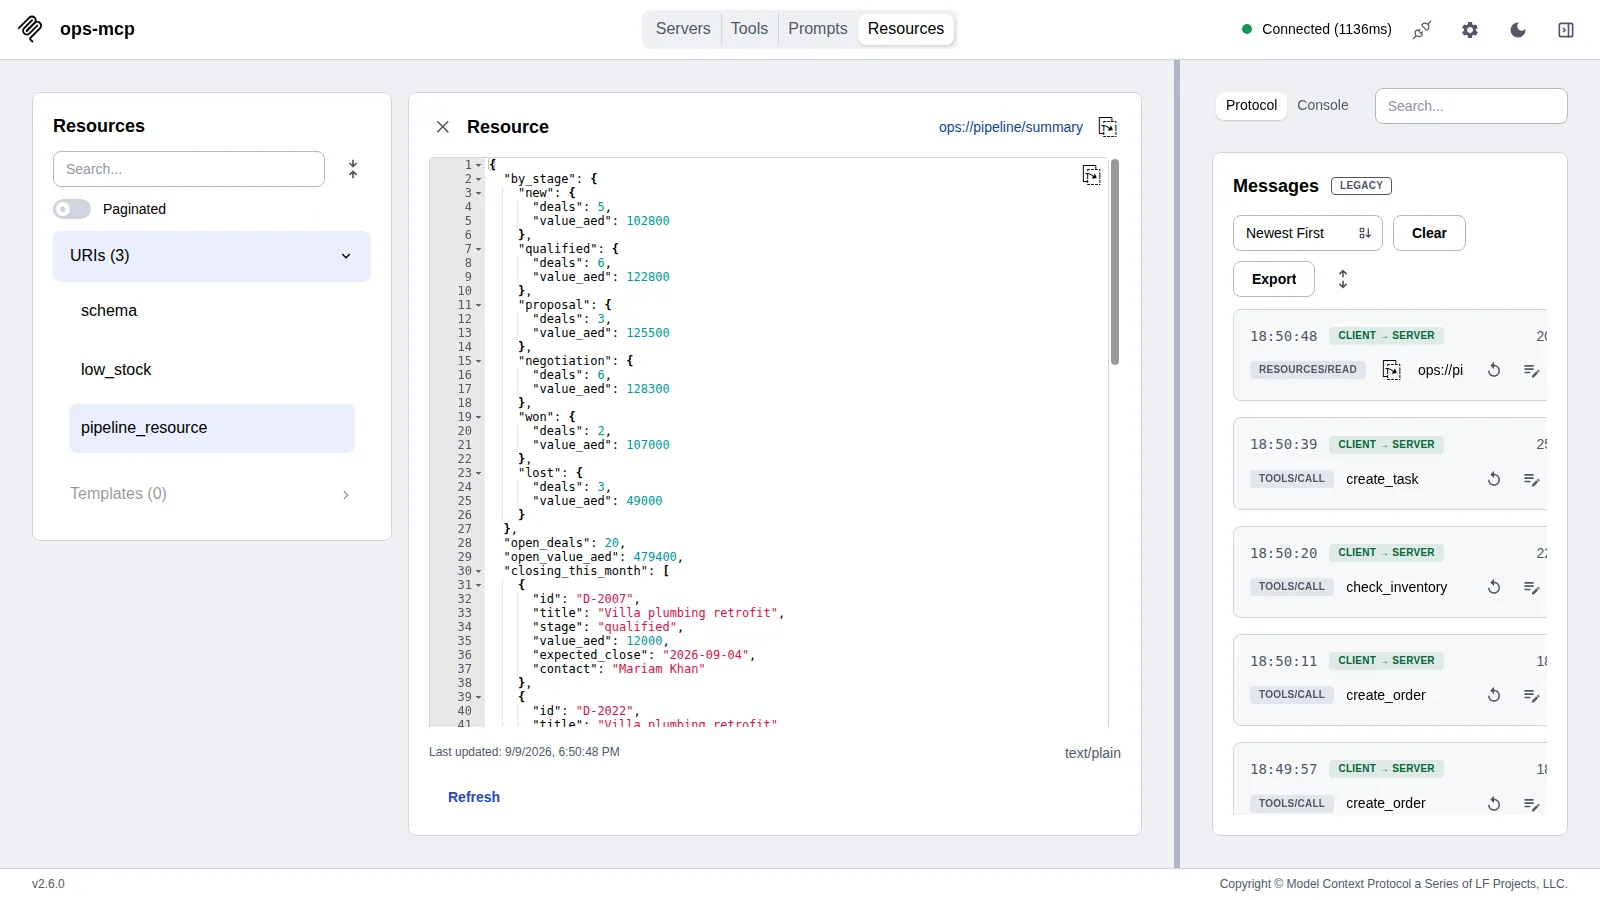Viewport: 1600px width, 900px height.
Task: Fold the "proposal" block at line 11
Action: [x=479, y=305]
